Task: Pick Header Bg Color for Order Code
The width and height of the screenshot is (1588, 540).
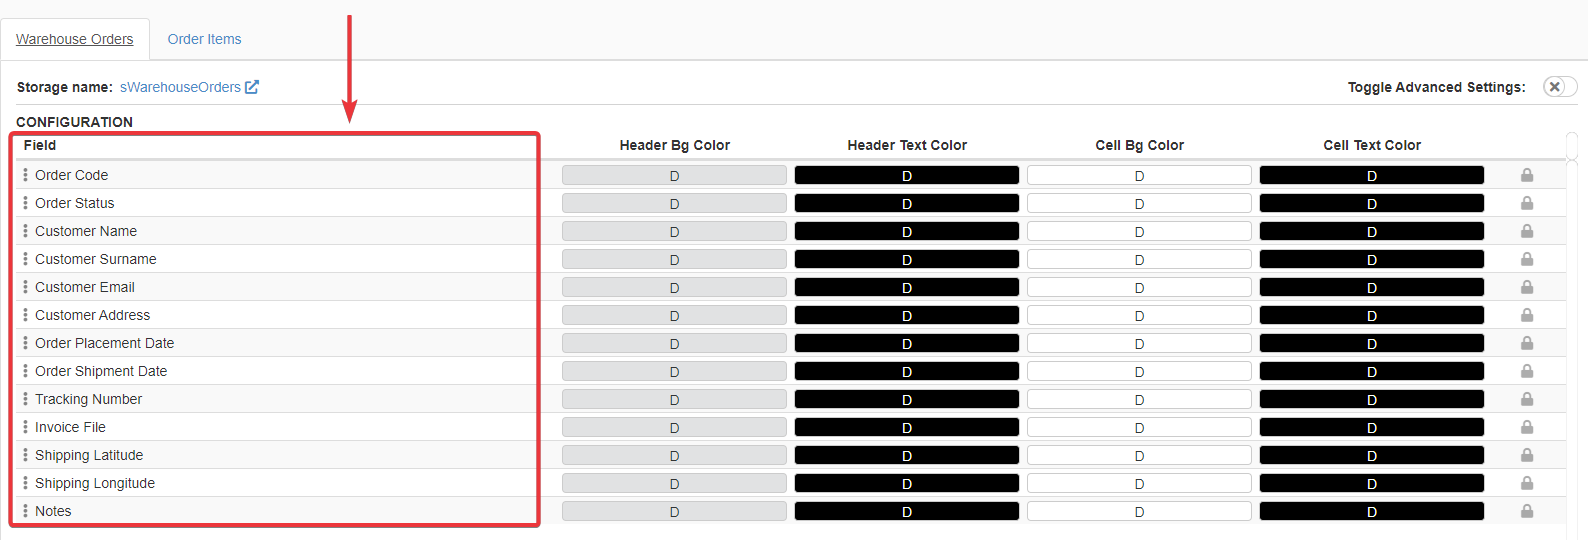Action: (674, 175)
